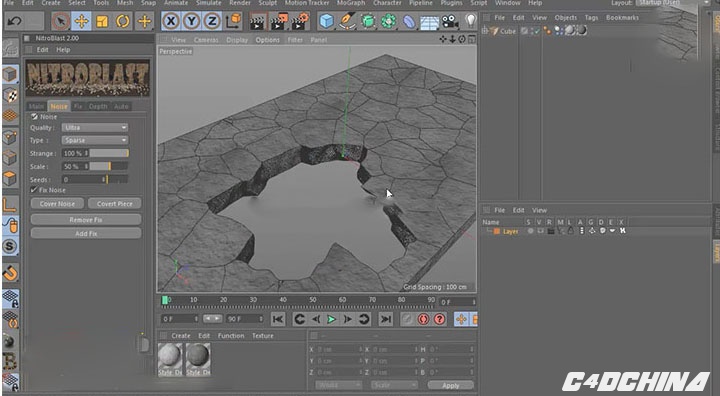
Task: Switch to the Depth tab in NitroBlast
Action: [x=98, y=106]
